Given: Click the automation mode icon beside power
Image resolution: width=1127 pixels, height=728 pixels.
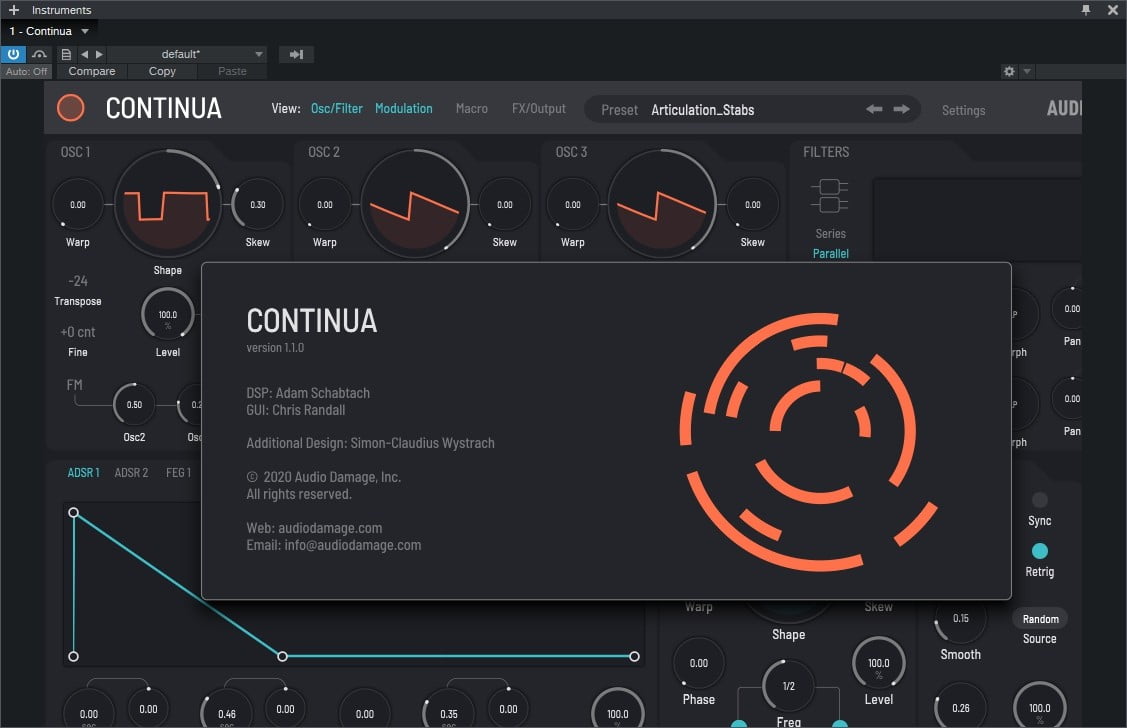Looking at the screenshot, I should coord(40,54).
